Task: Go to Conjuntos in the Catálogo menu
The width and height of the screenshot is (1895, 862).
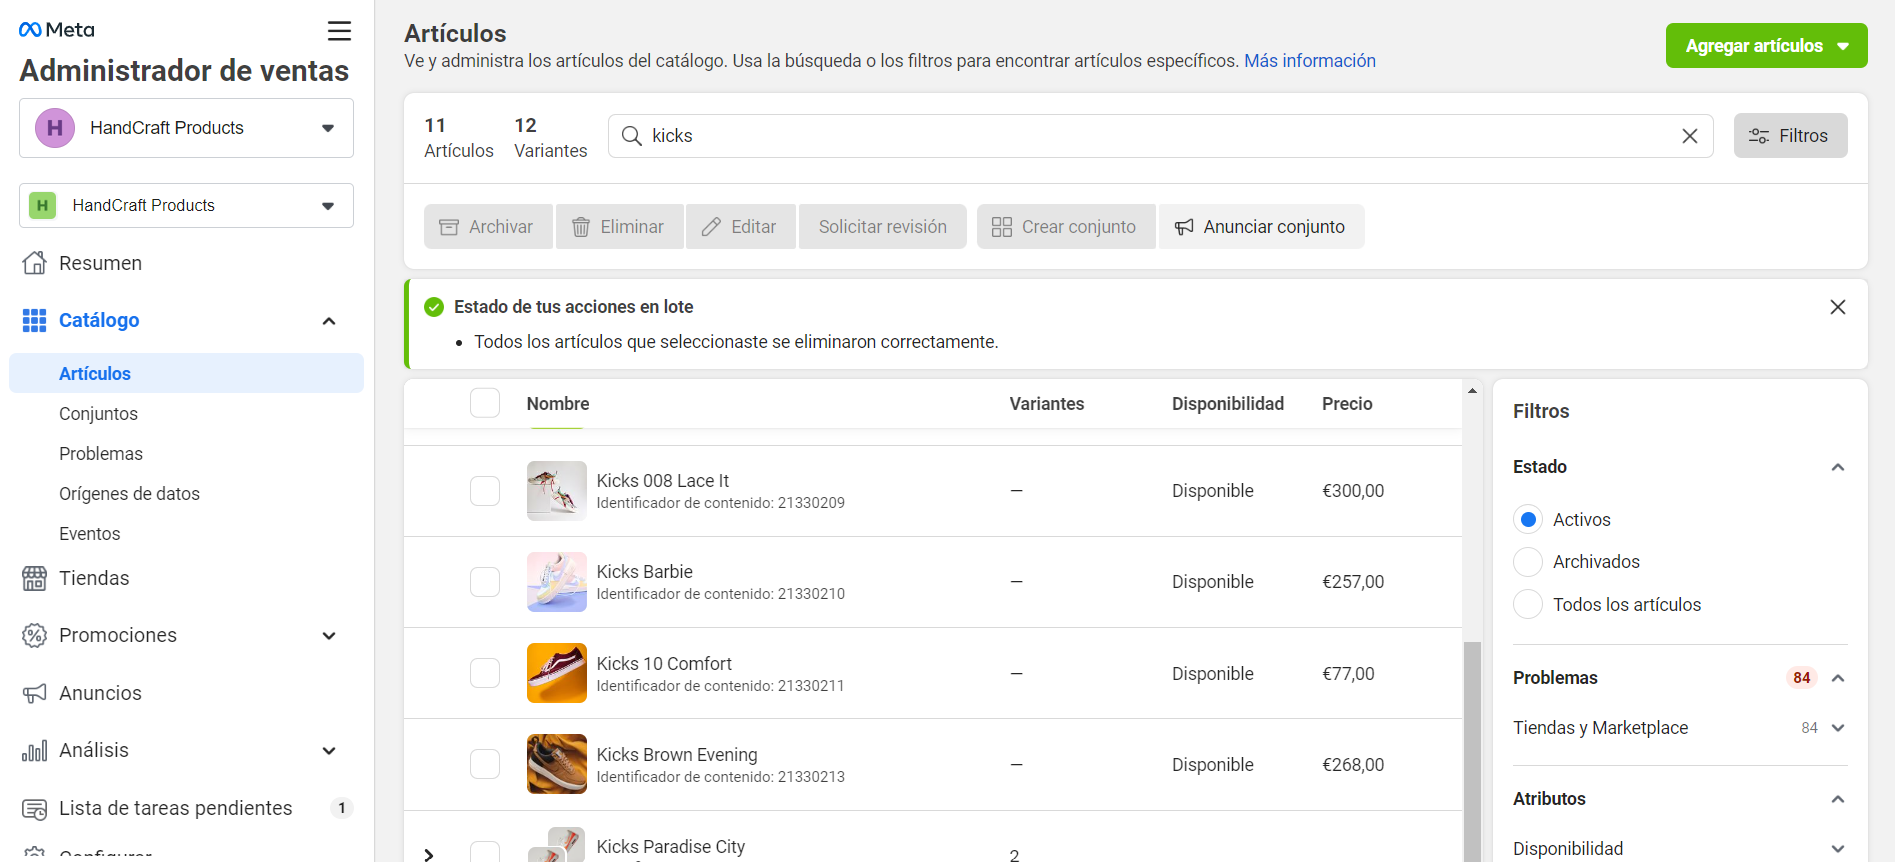Action: coord(98,414)
